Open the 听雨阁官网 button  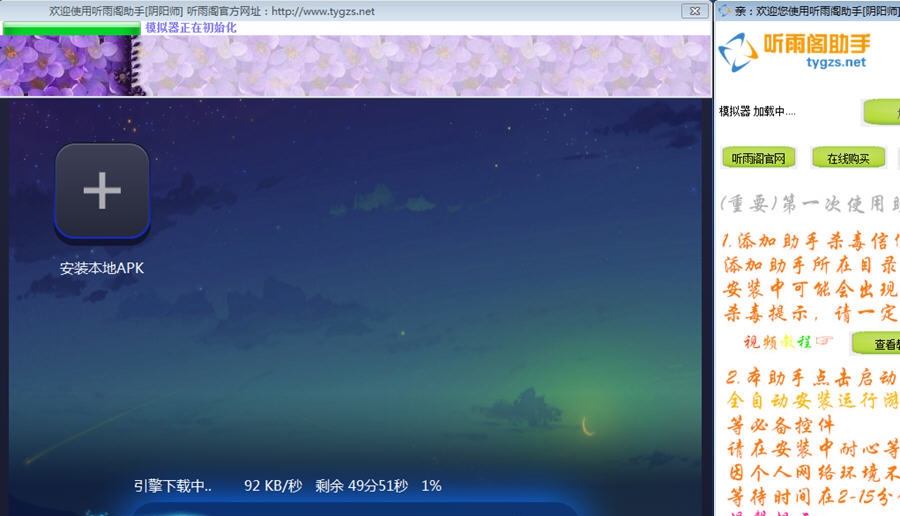pos(758,158)
